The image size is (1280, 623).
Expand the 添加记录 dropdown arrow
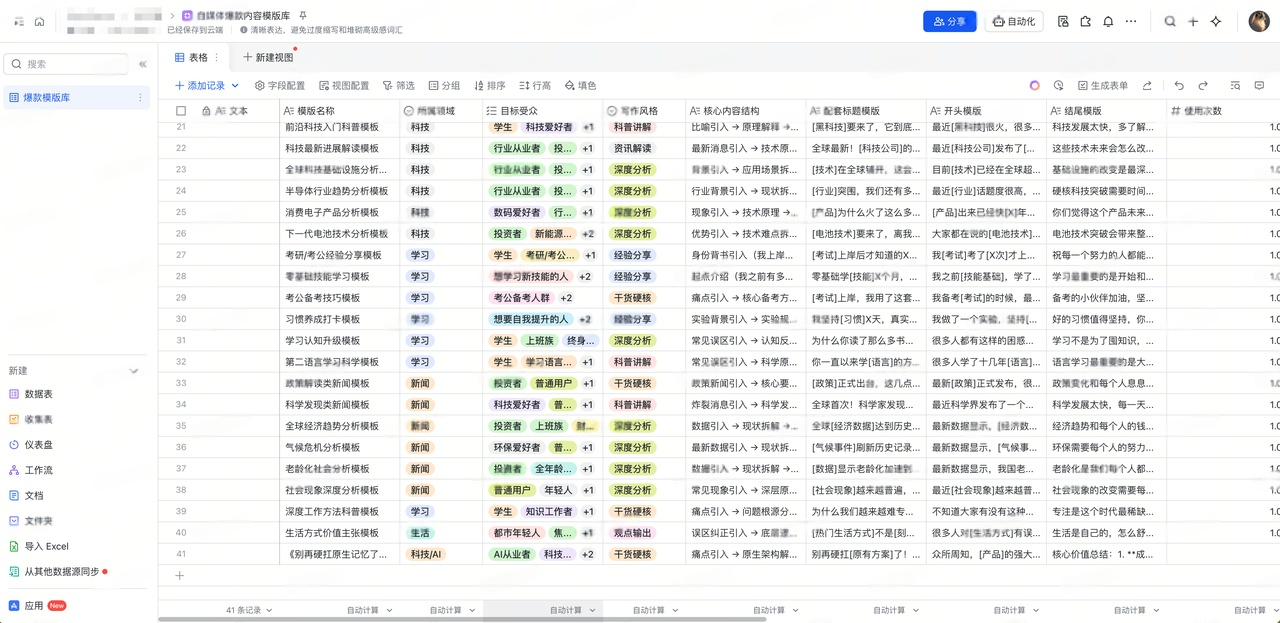pos(233,86)
